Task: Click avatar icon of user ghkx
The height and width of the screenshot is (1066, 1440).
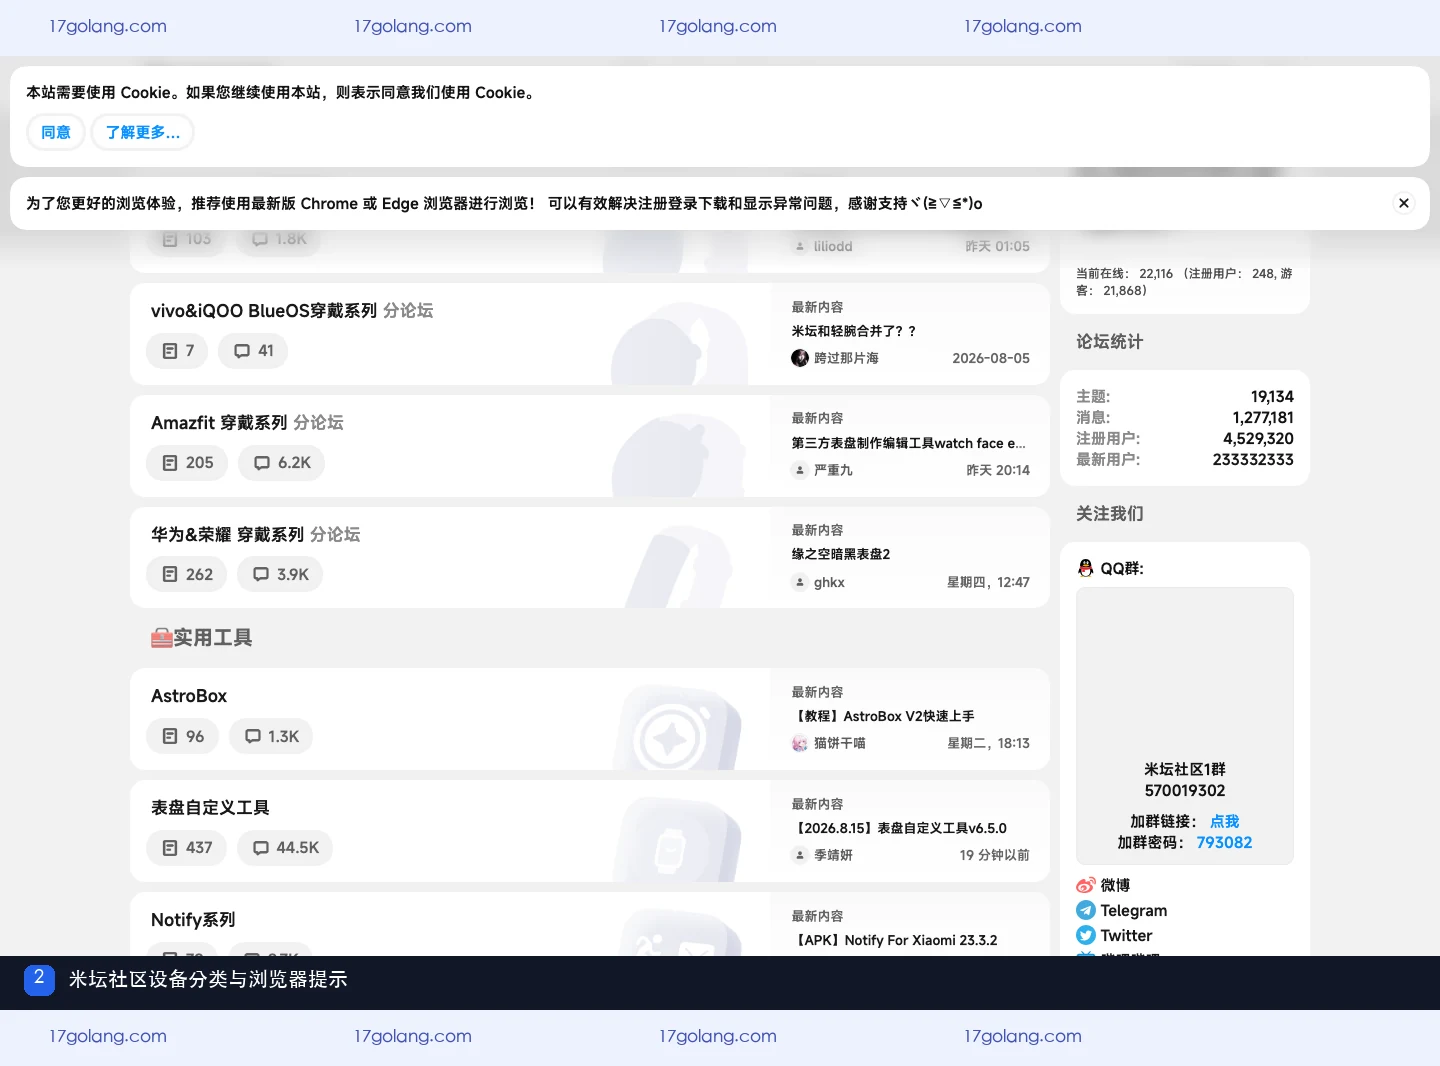Action: (x=800, y=582)
